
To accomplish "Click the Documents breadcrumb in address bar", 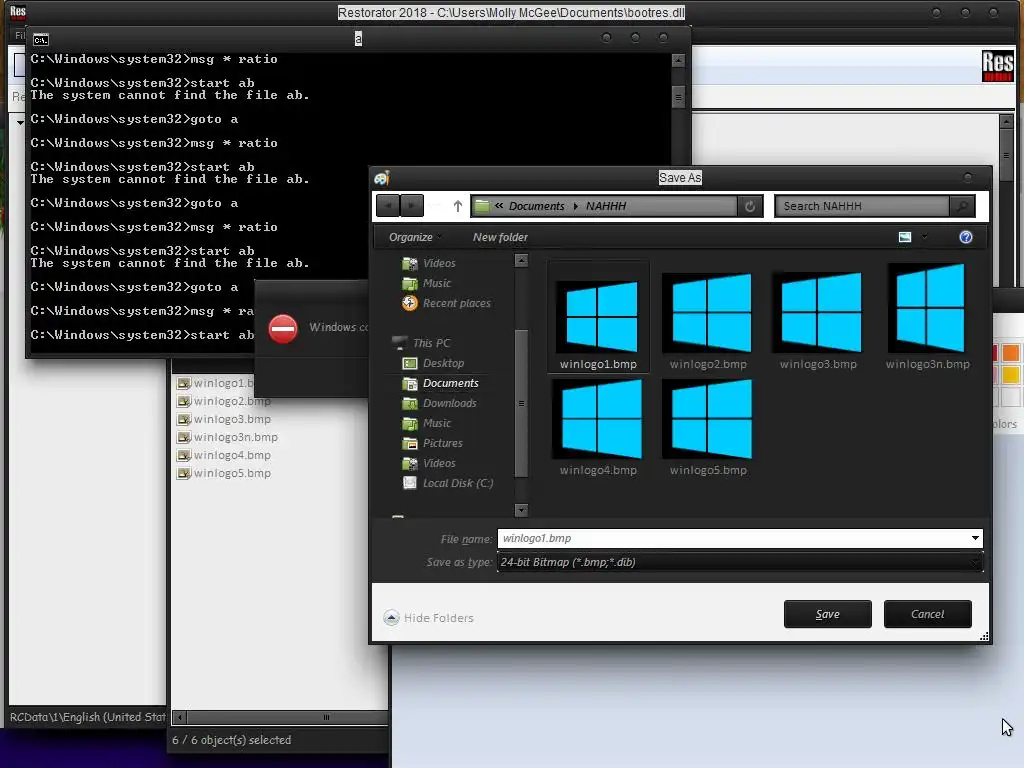I will [536, 206].
